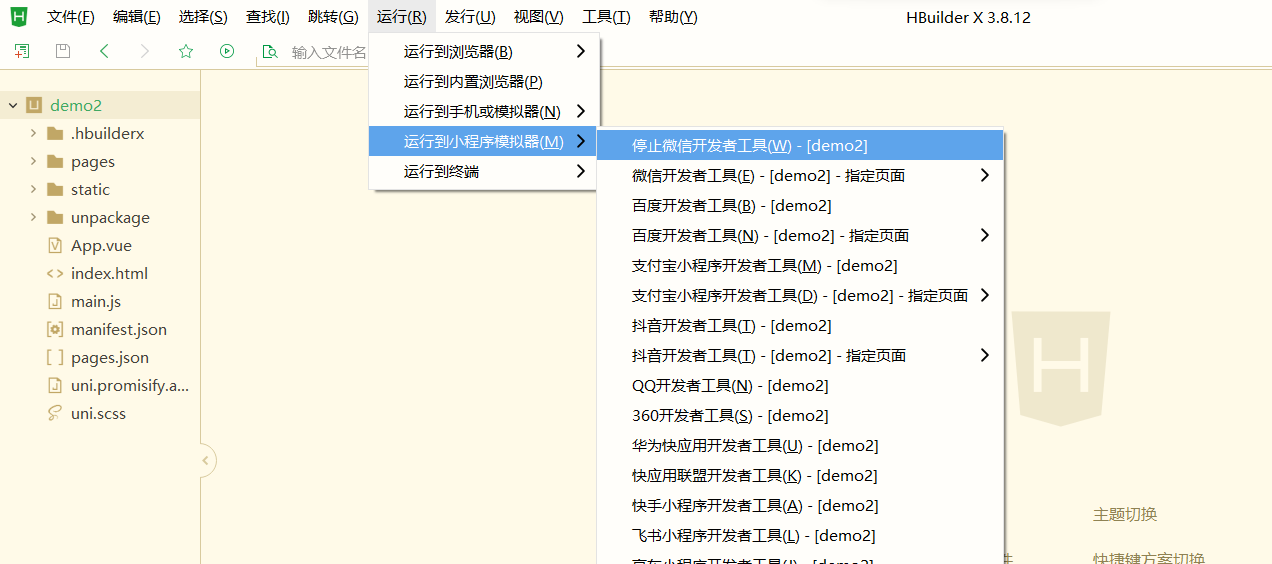Screen dimensions: 1272x564
Task: Click the file name search input
Action: point(328,52)
